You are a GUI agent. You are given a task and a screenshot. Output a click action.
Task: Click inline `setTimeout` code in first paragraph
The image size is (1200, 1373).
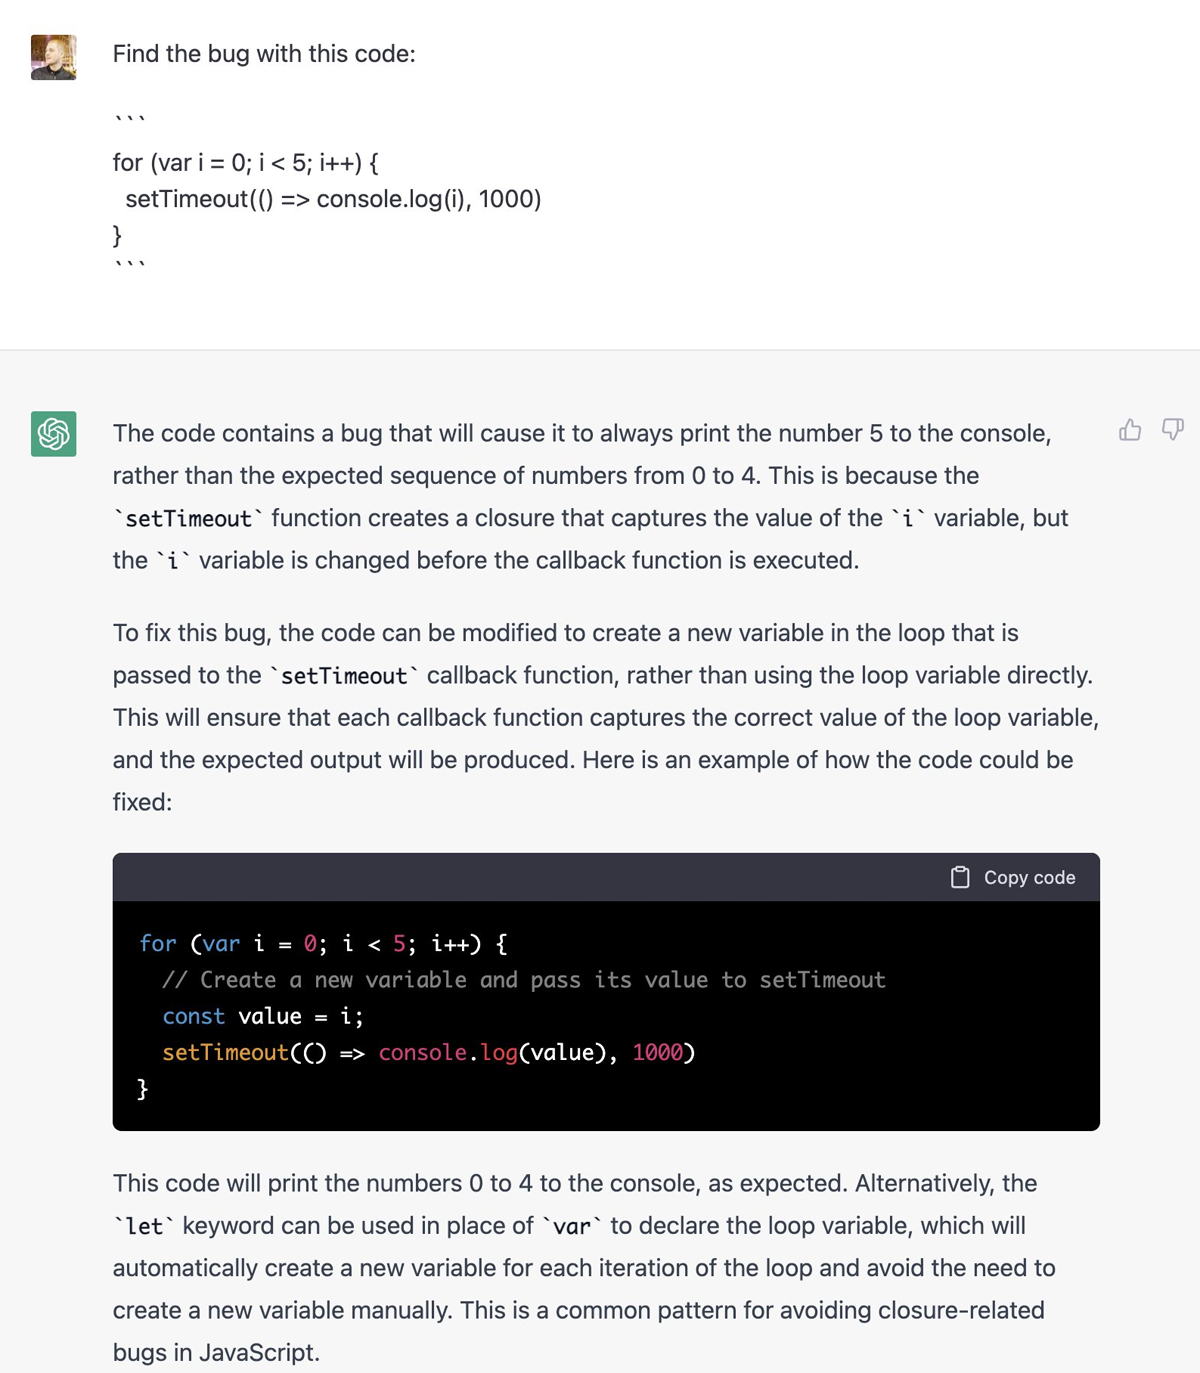click(x=188, y=518)
